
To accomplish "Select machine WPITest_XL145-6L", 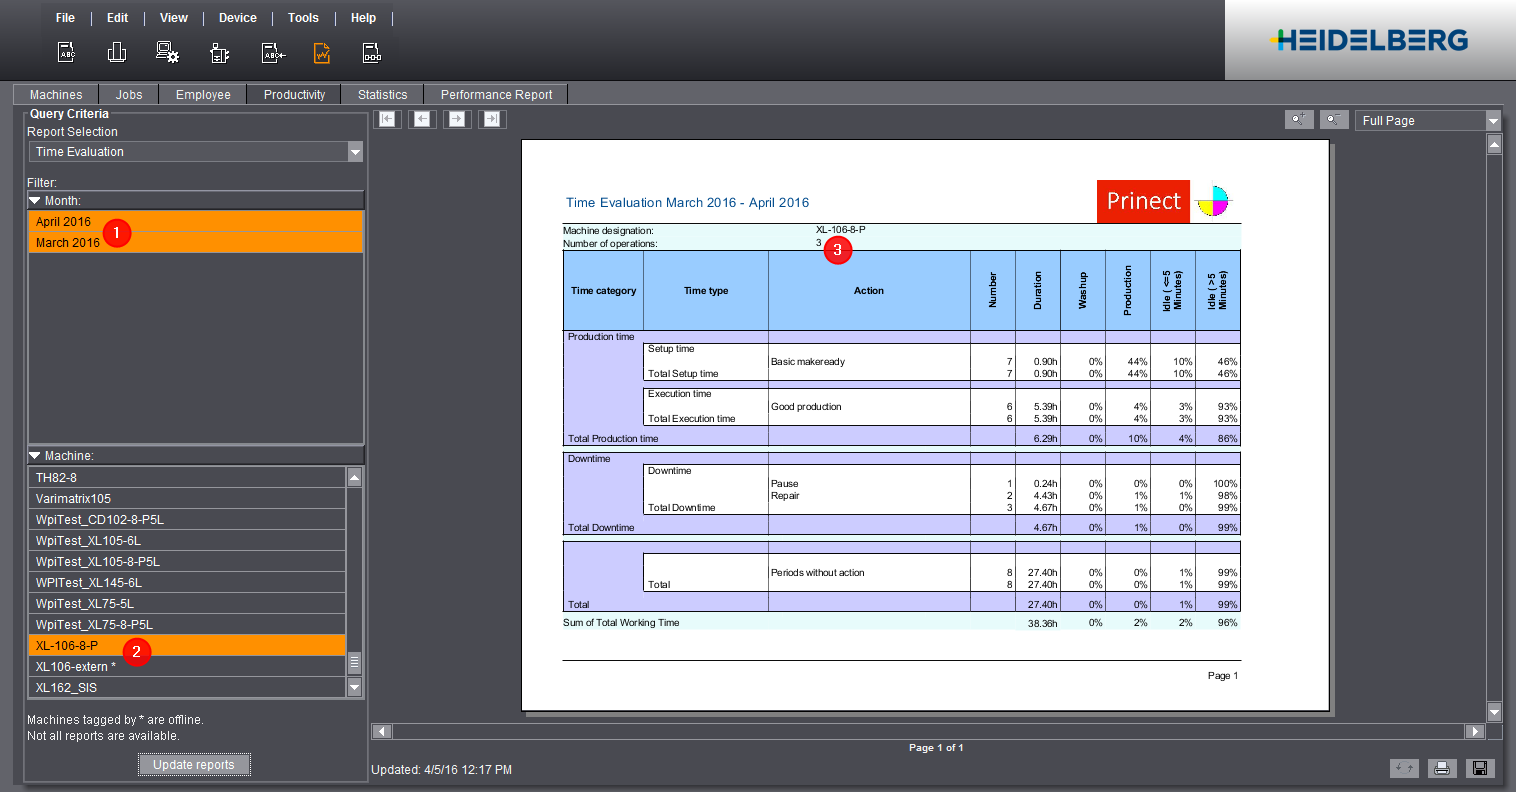I will [x=187, y=583].
